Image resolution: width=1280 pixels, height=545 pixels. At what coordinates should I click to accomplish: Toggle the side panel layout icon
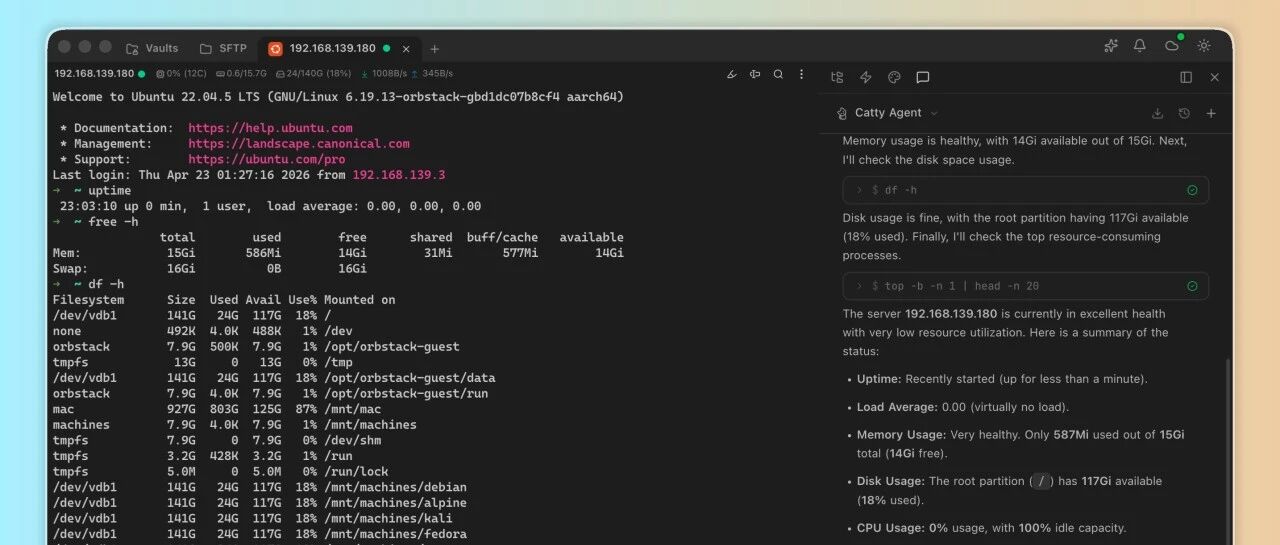coord(1186,77)
